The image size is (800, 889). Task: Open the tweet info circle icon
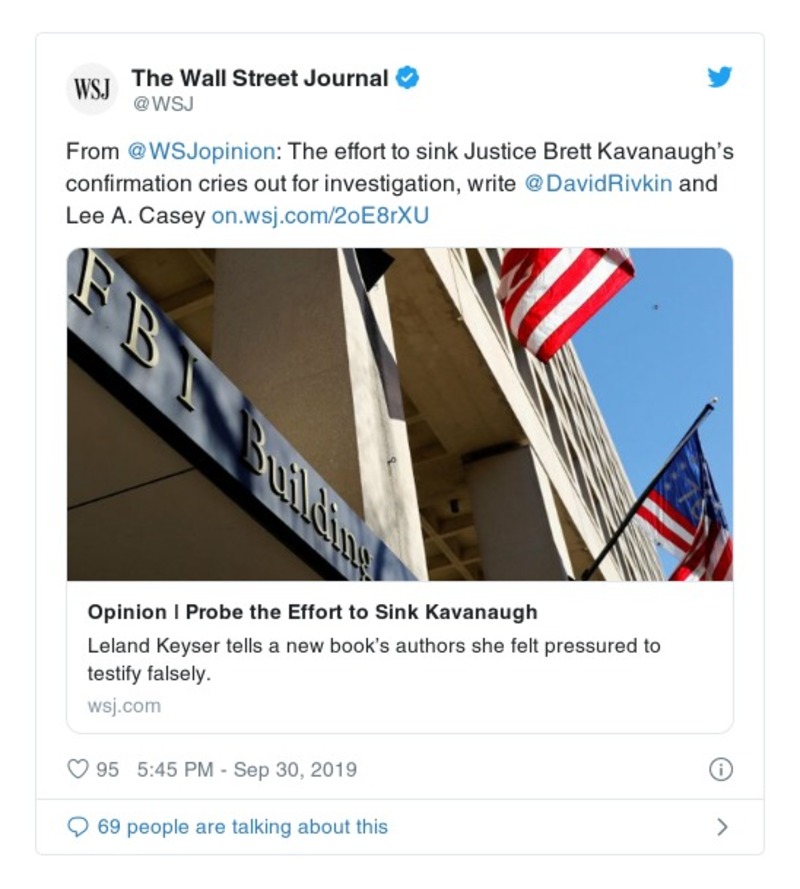click(721, 769)
